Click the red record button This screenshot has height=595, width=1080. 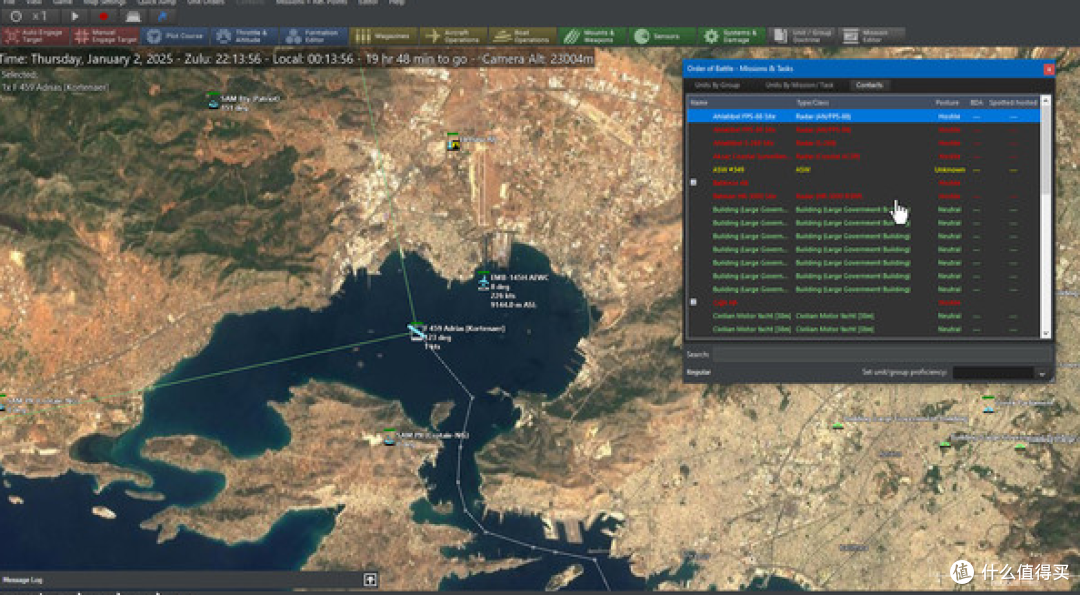104,16
